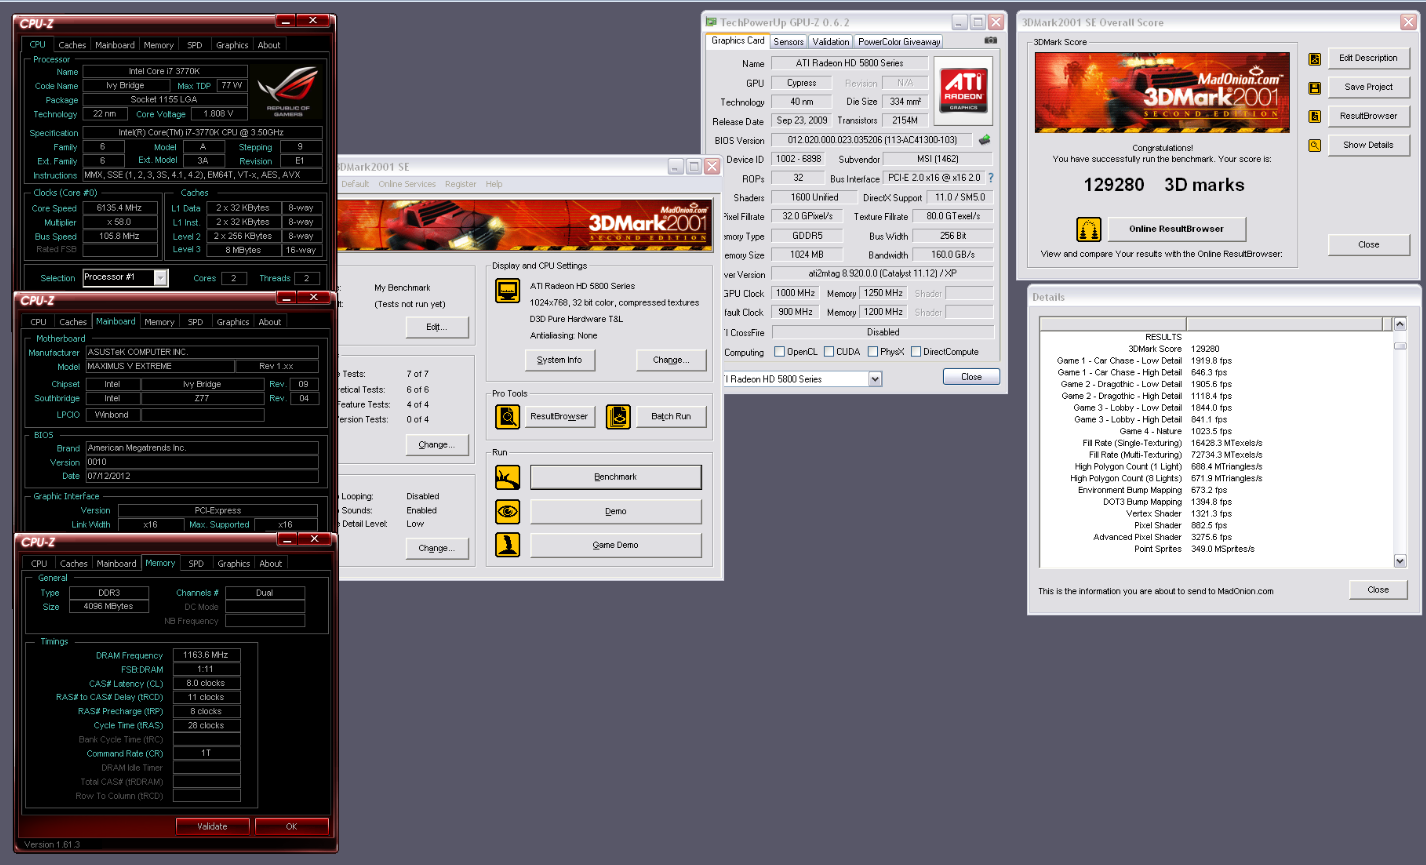1426x865 pixels.
Task: Click the Online ResultBrowser trees icon
Action: coord(1088,229)
